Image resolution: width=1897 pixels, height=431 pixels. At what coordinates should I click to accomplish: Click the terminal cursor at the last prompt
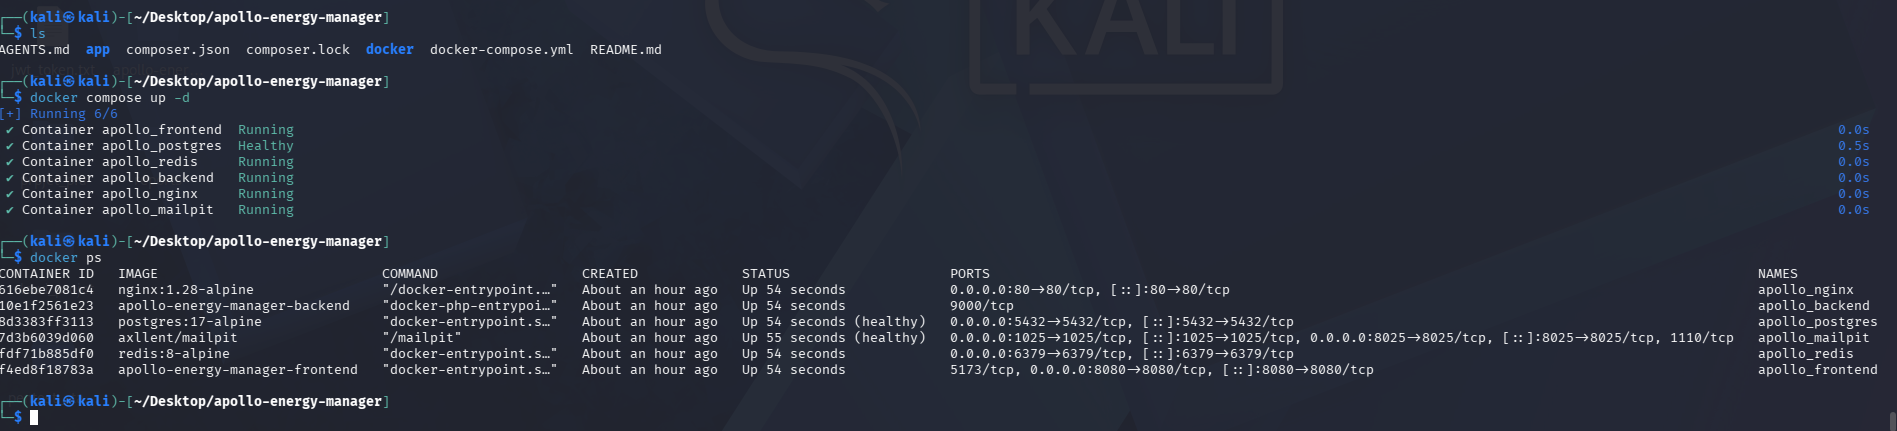[34, 417]
